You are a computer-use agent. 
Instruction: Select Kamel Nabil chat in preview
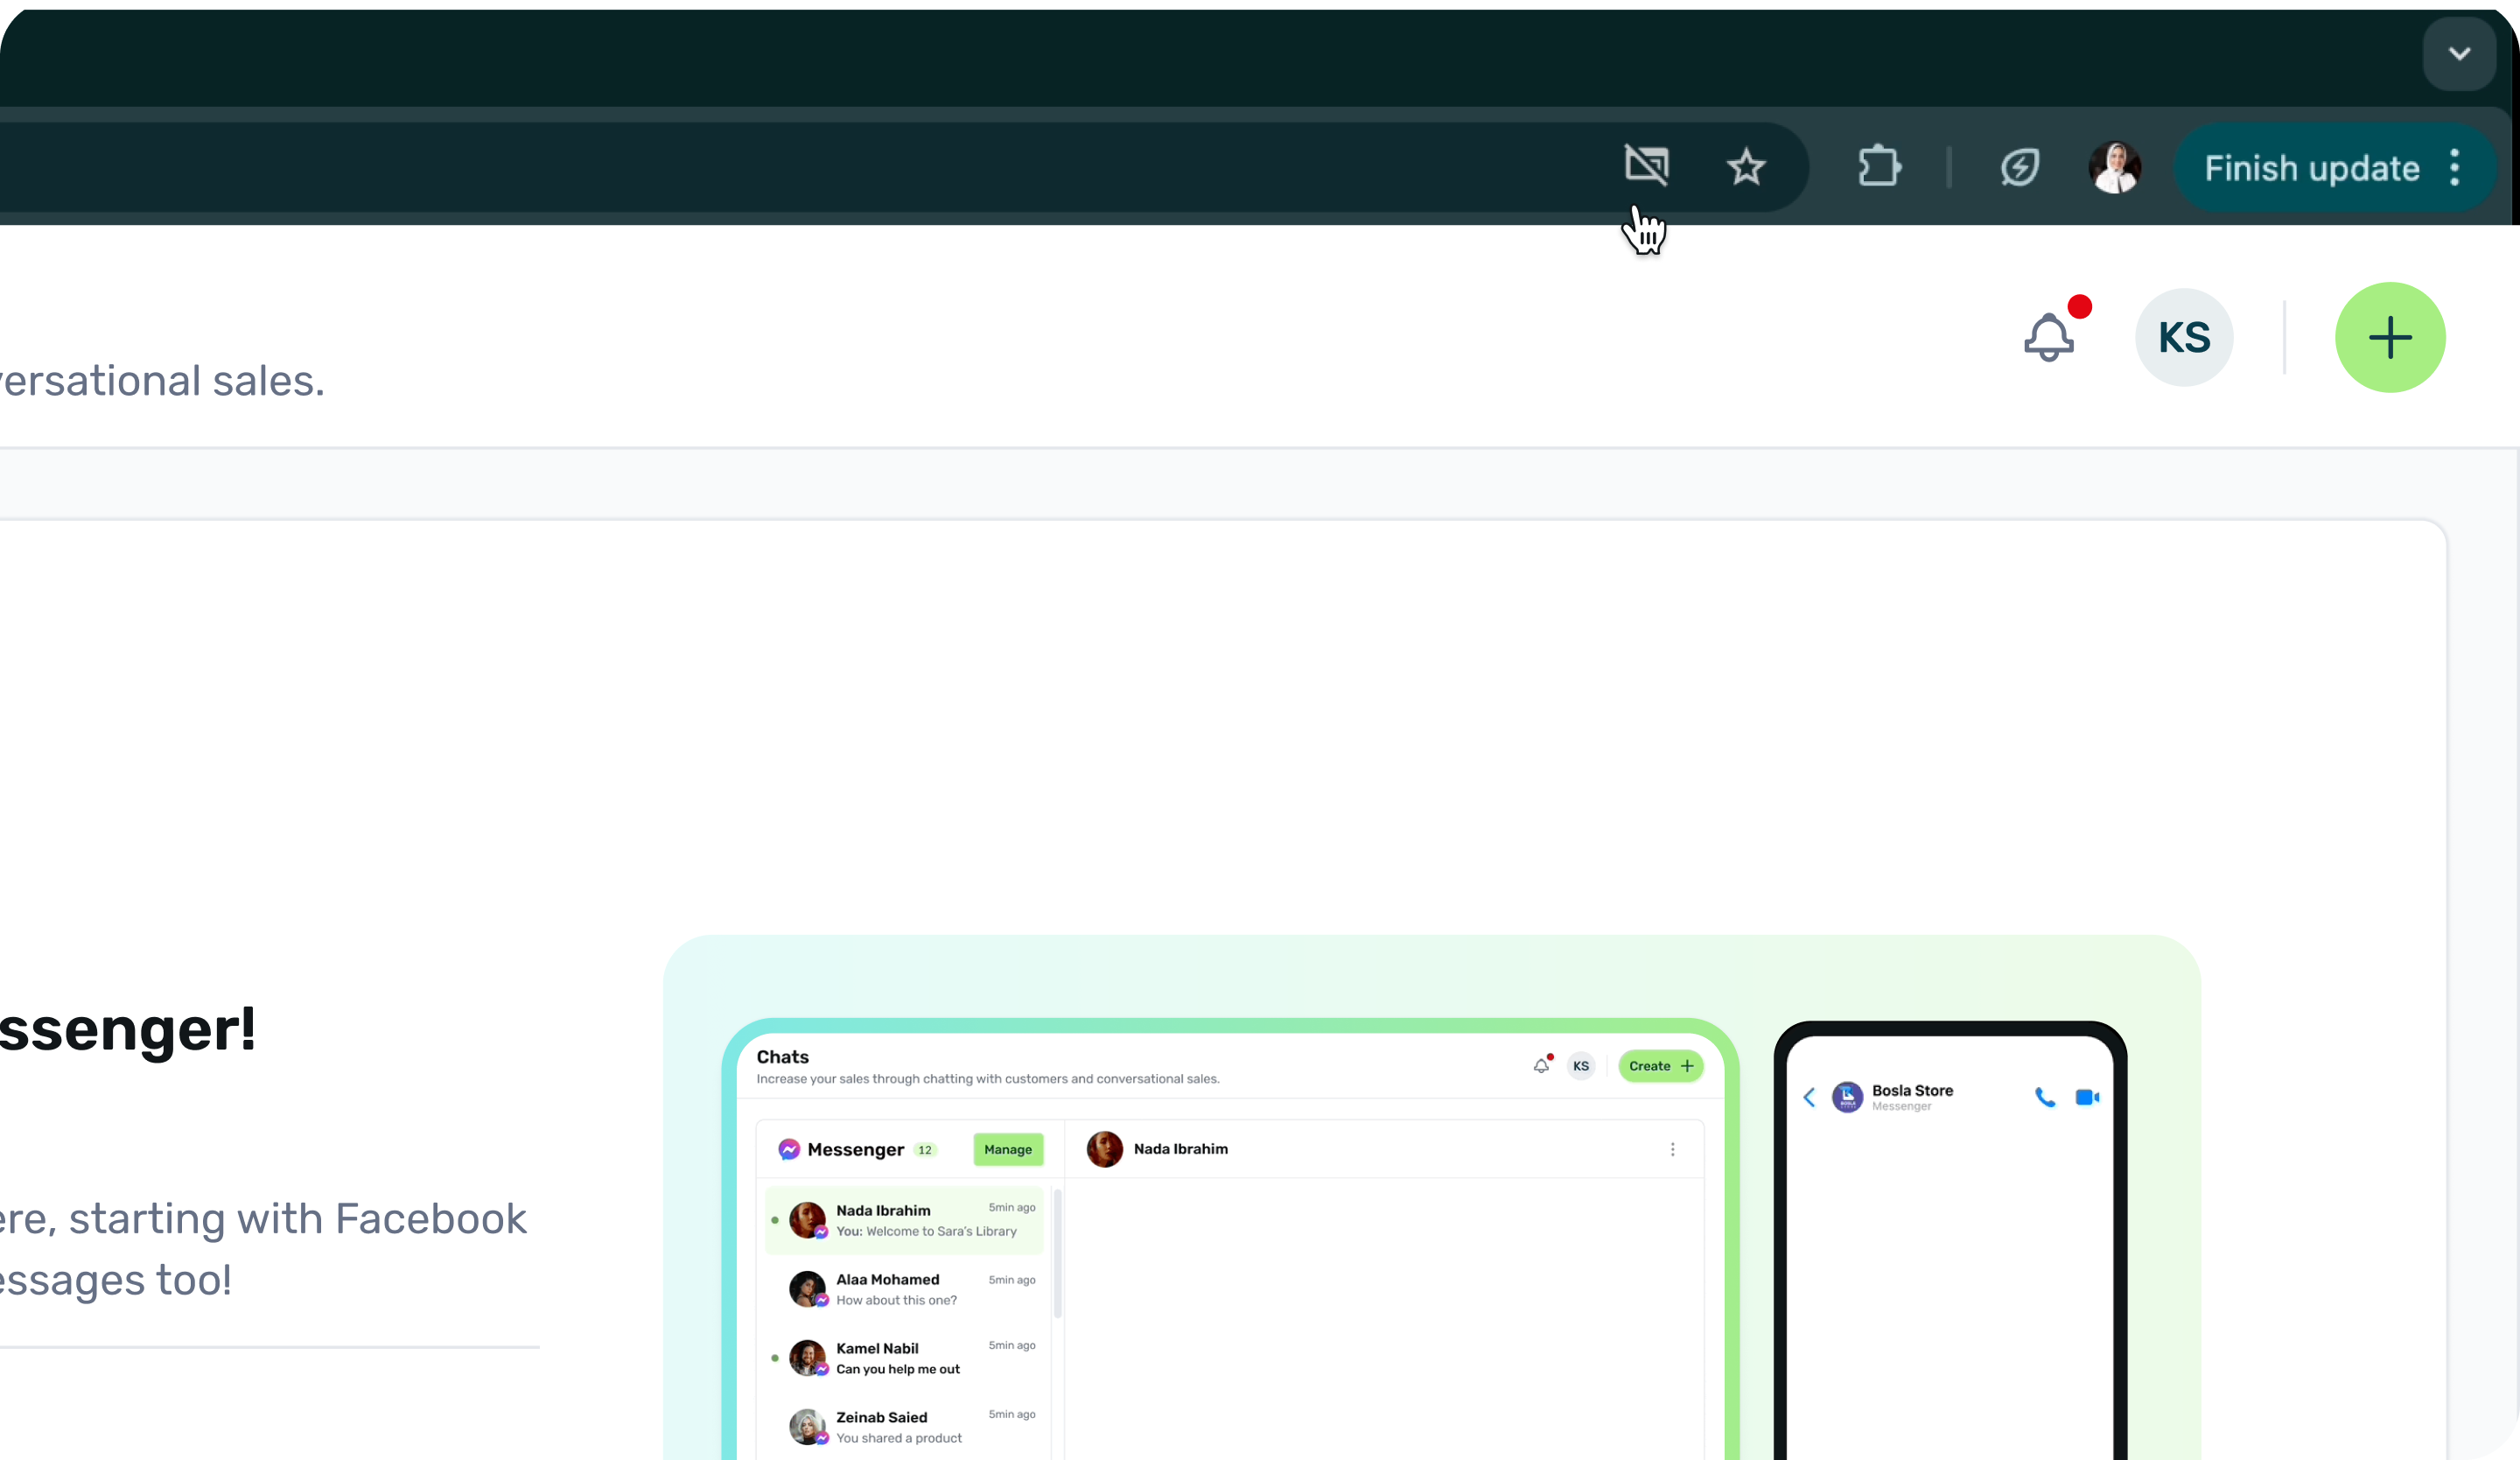905,1358
